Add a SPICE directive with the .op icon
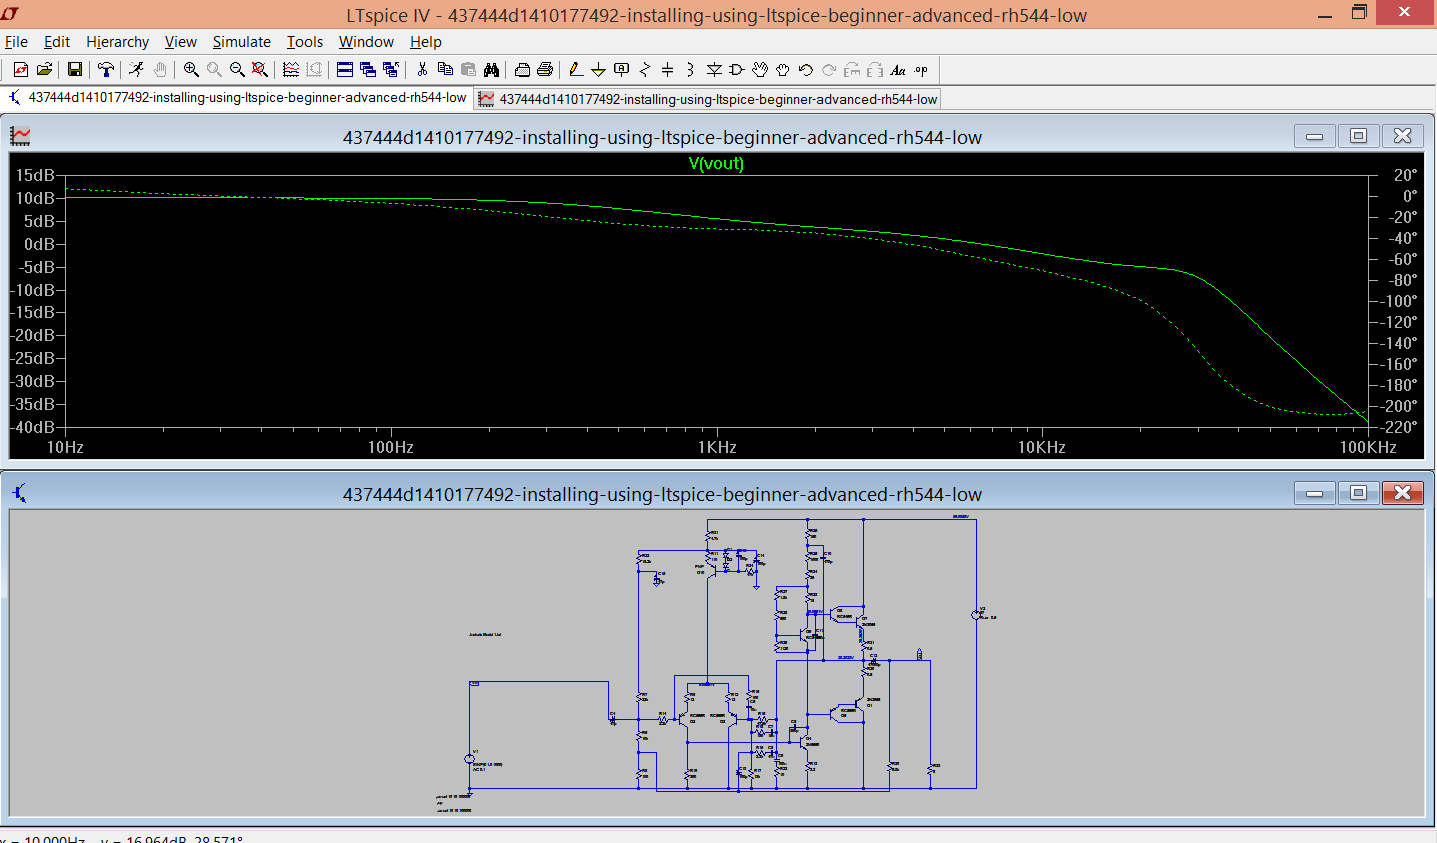This screenshot has width=1437, height=843. [x=921, y=69]
